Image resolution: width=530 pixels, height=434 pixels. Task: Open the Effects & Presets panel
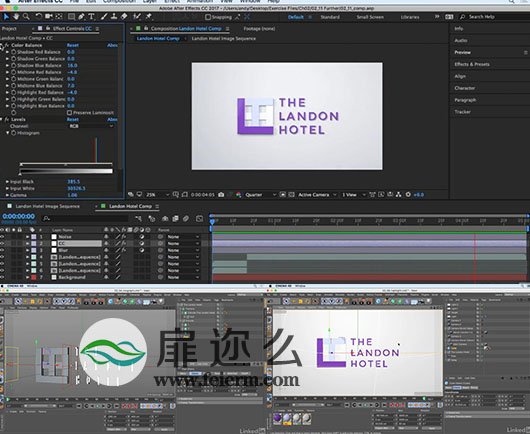pyautogui.click(x=472, y=64)
